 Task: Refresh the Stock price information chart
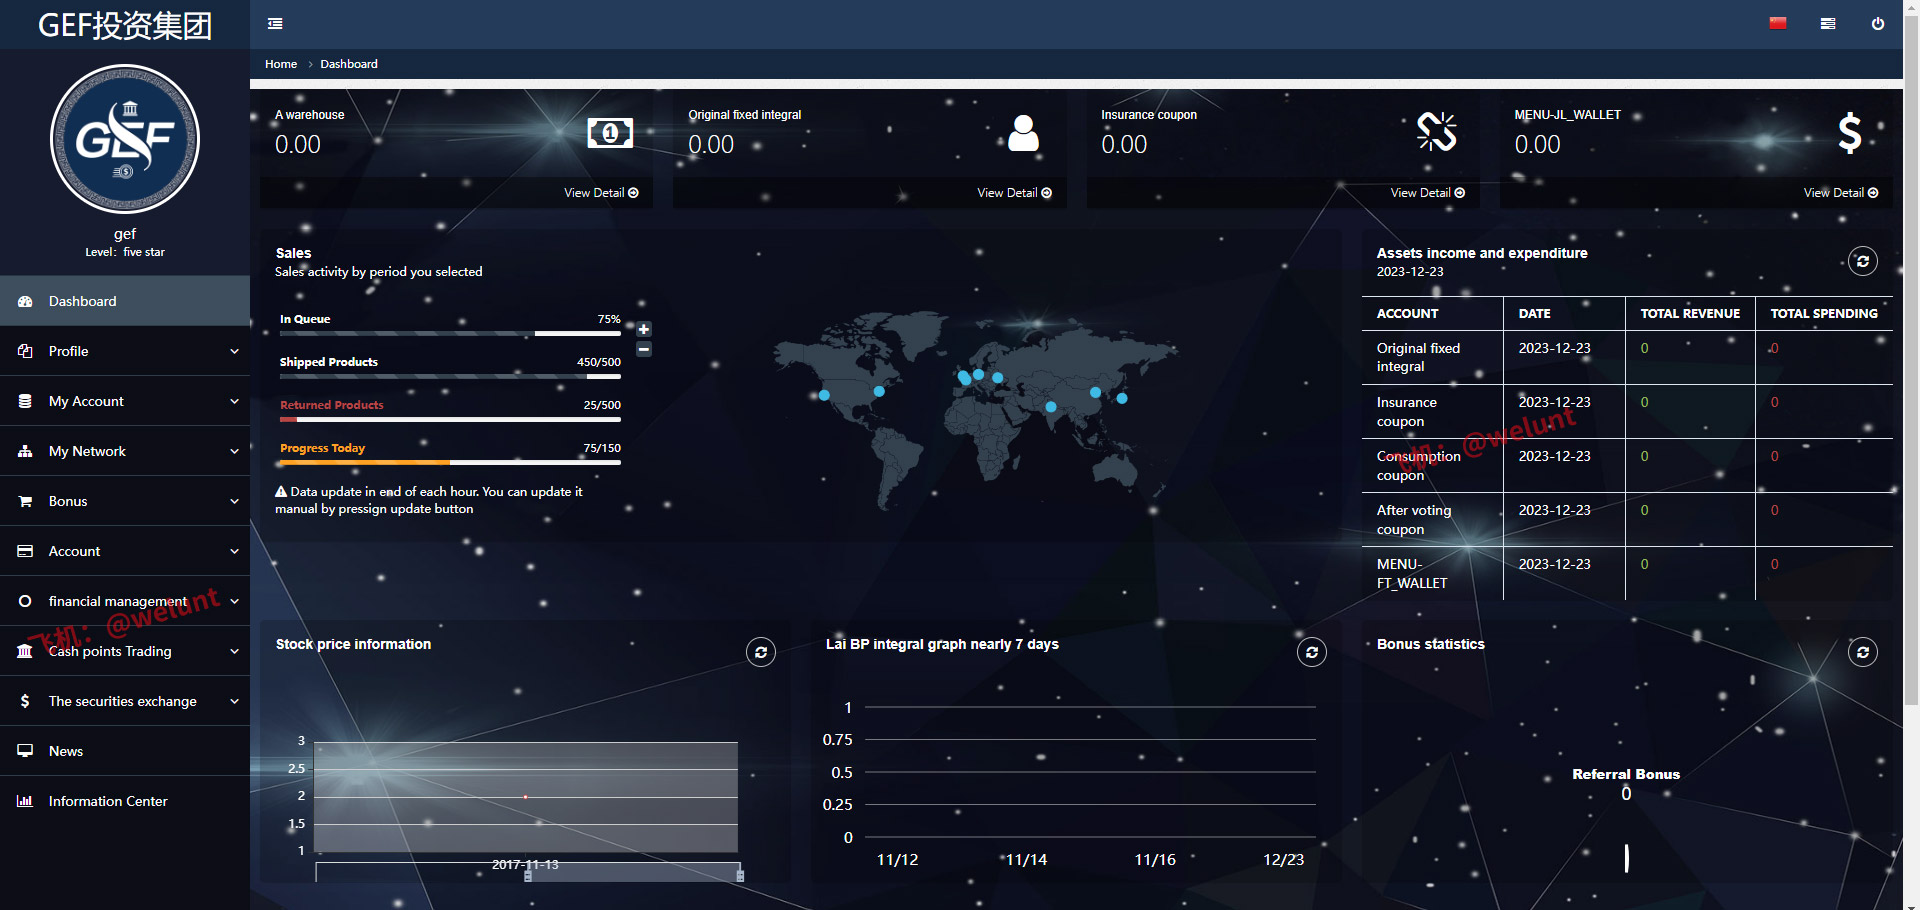pos(761,653)
